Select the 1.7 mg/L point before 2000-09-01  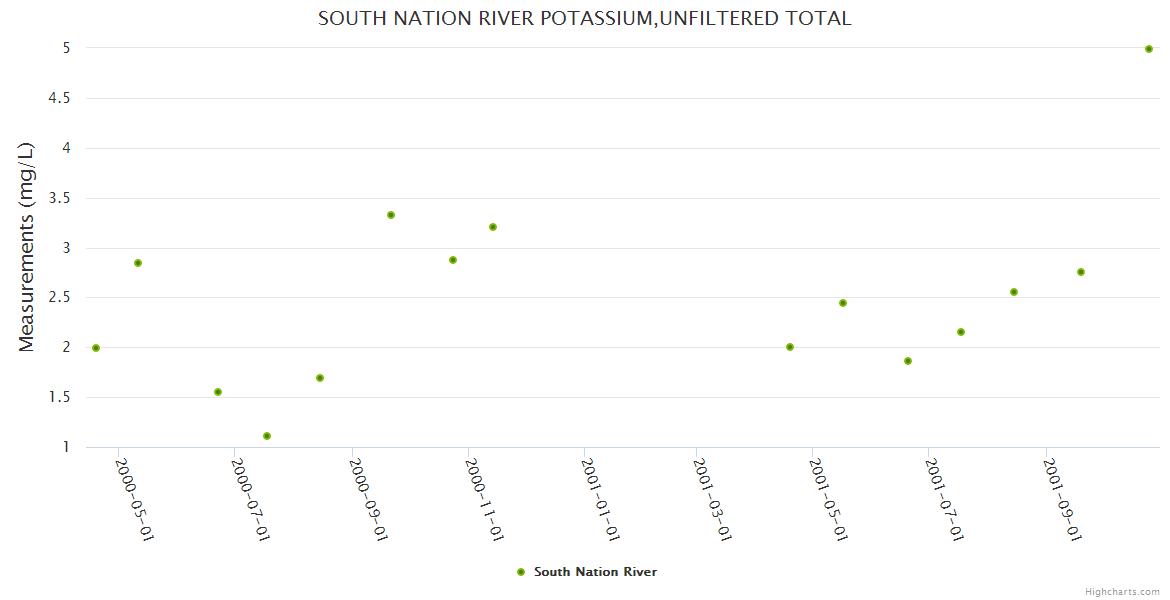pos(320,378)
